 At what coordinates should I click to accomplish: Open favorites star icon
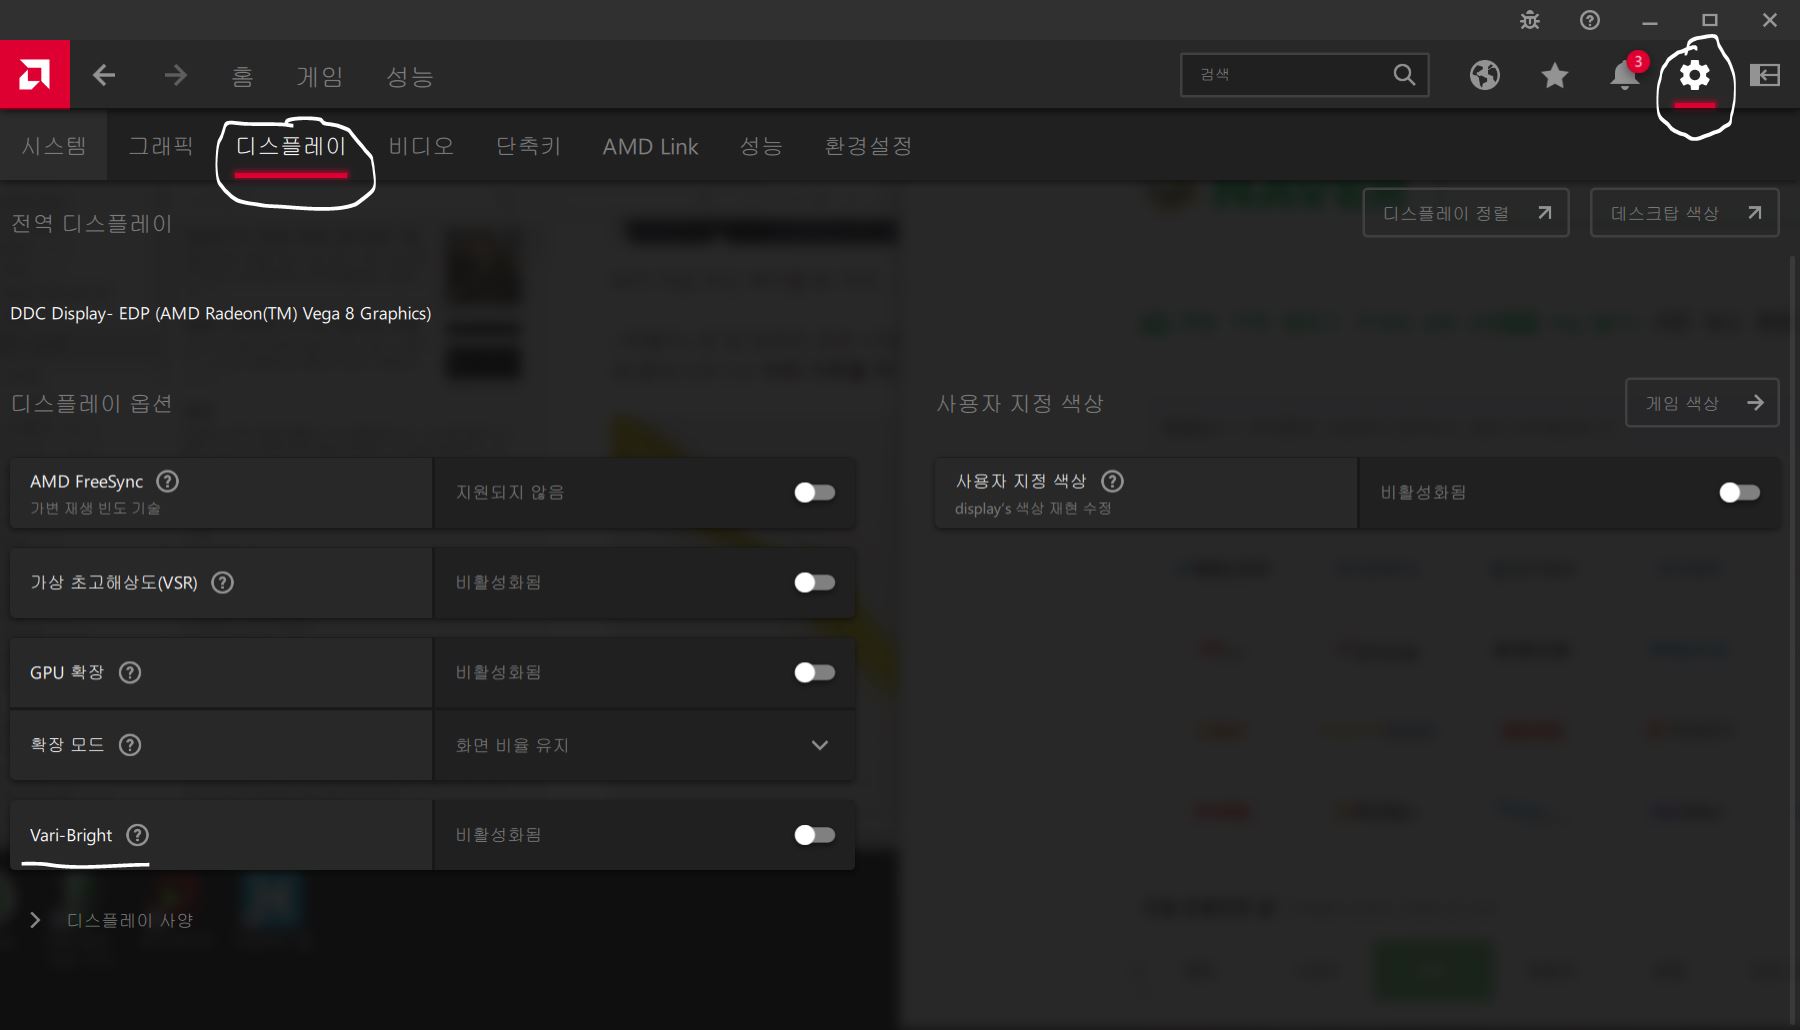click(x=1555, y=75)
